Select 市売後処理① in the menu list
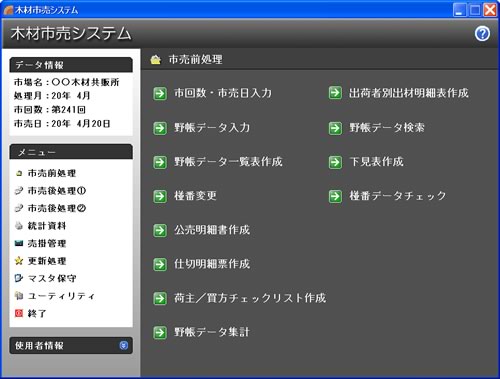 click(x=57, y=191)
